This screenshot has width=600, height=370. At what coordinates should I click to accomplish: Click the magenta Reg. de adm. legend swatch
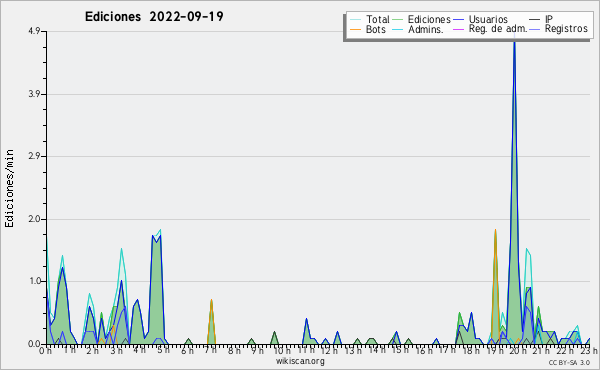coord(458,29)
